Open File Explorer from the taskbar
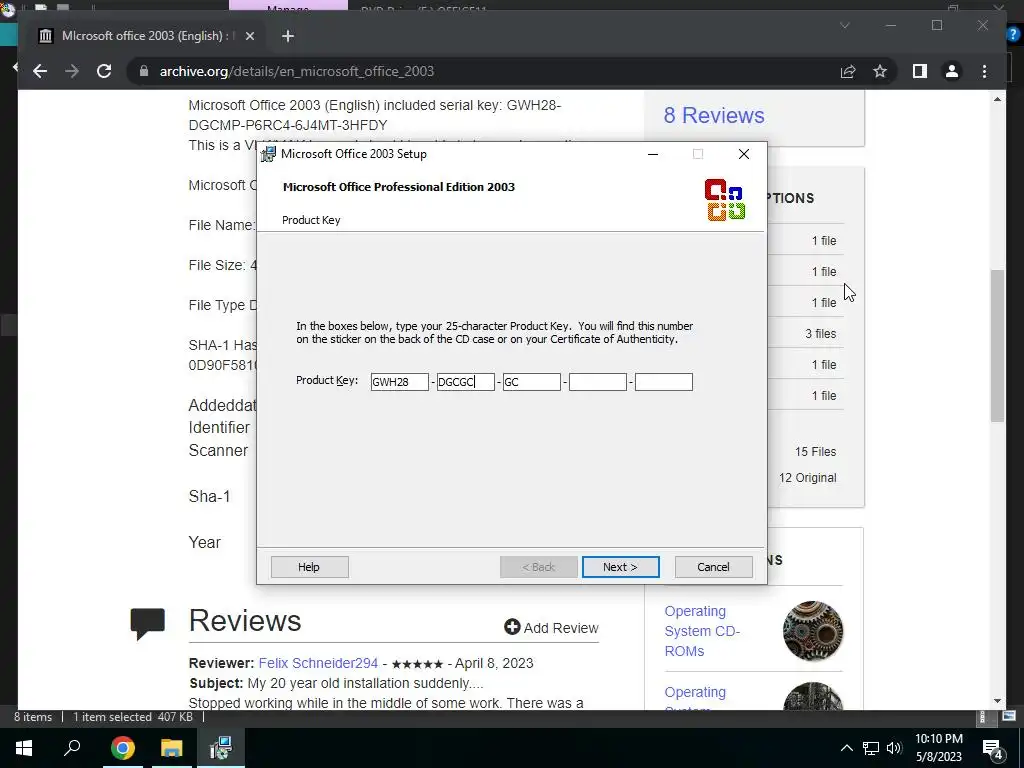This screenshot has height=768, width=1024. click(172, 747)
